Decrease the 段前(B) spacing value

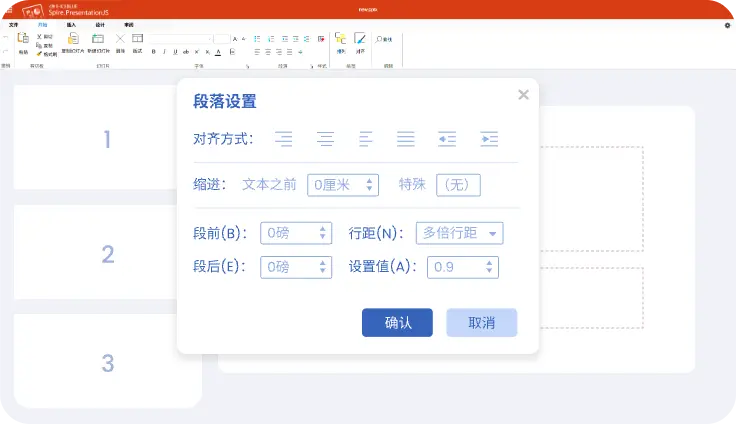pyautogui.click(x=322, y=237)
